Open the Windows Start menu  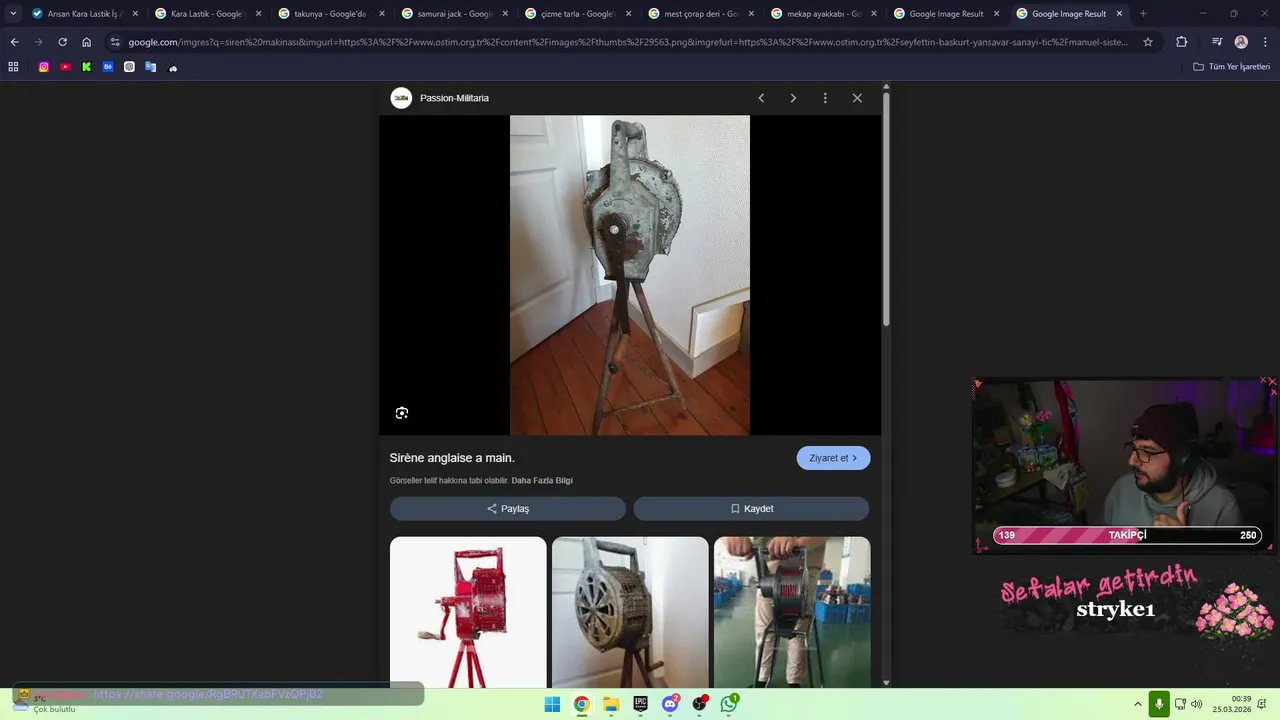coord(552,704)
